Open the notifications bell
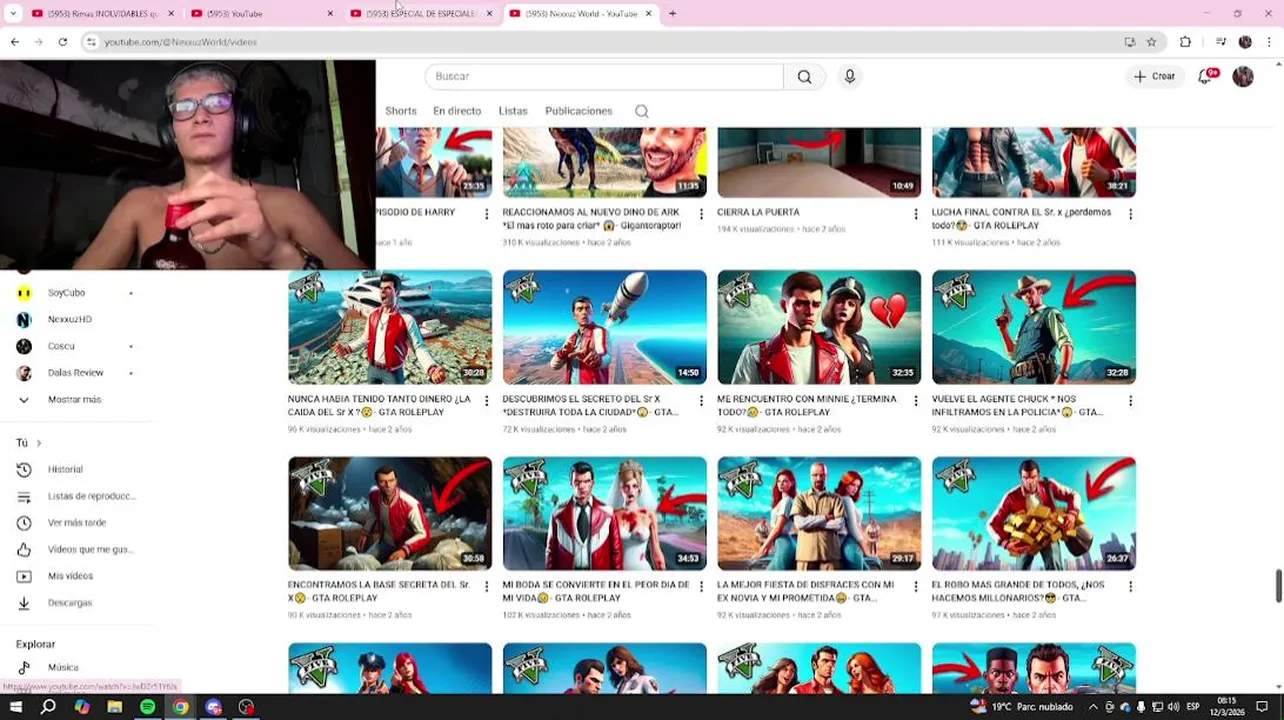 [x=1205, y=76]
